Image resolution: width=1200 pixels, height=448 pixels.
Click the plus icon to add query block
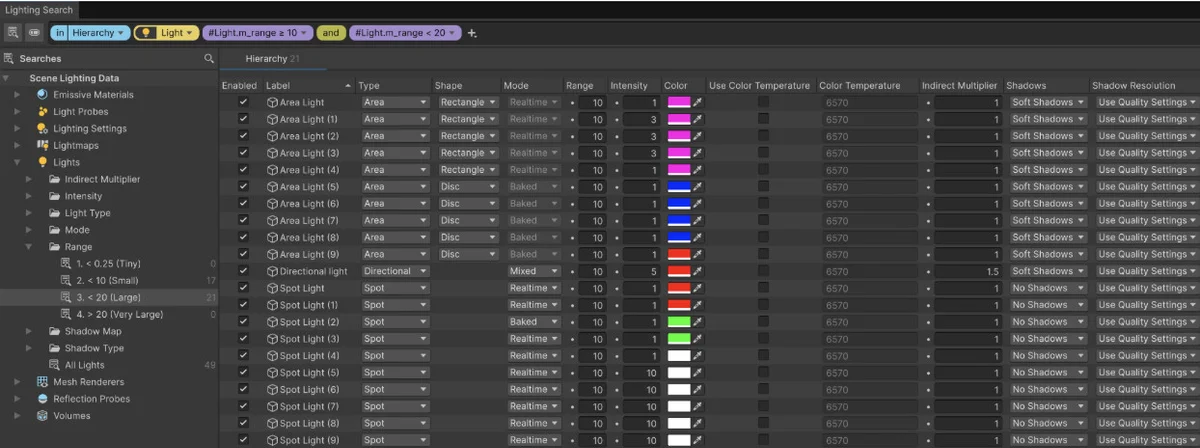tap(473, 33)
